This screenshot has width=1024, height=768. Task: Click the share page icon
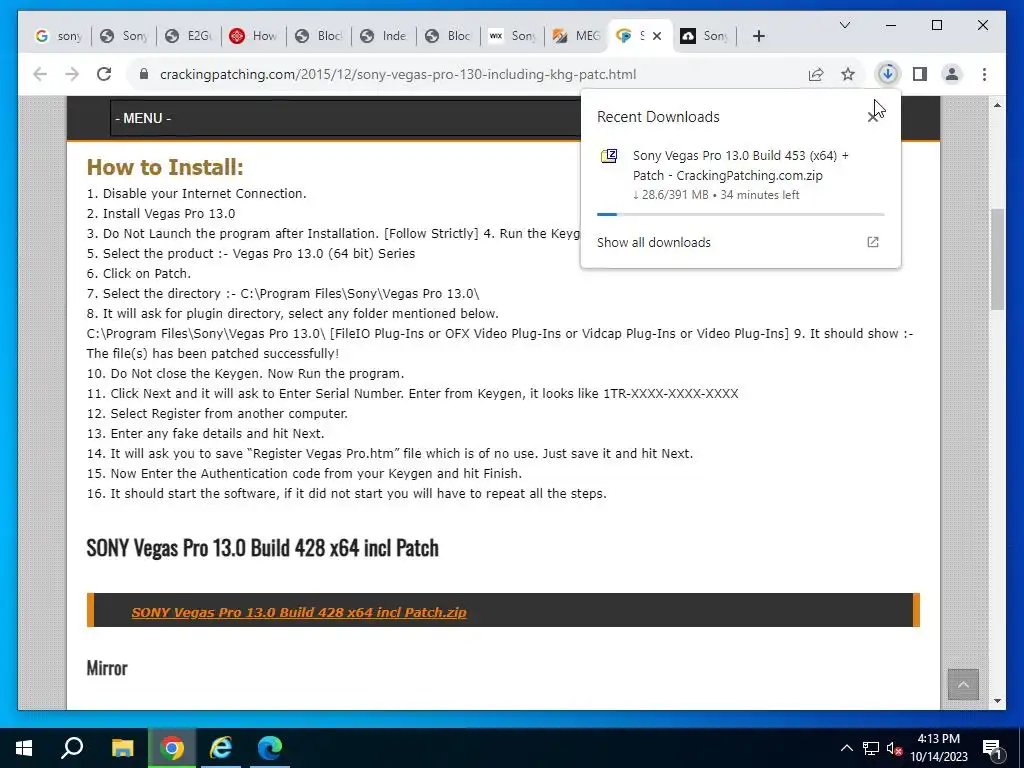pos(816,74)
